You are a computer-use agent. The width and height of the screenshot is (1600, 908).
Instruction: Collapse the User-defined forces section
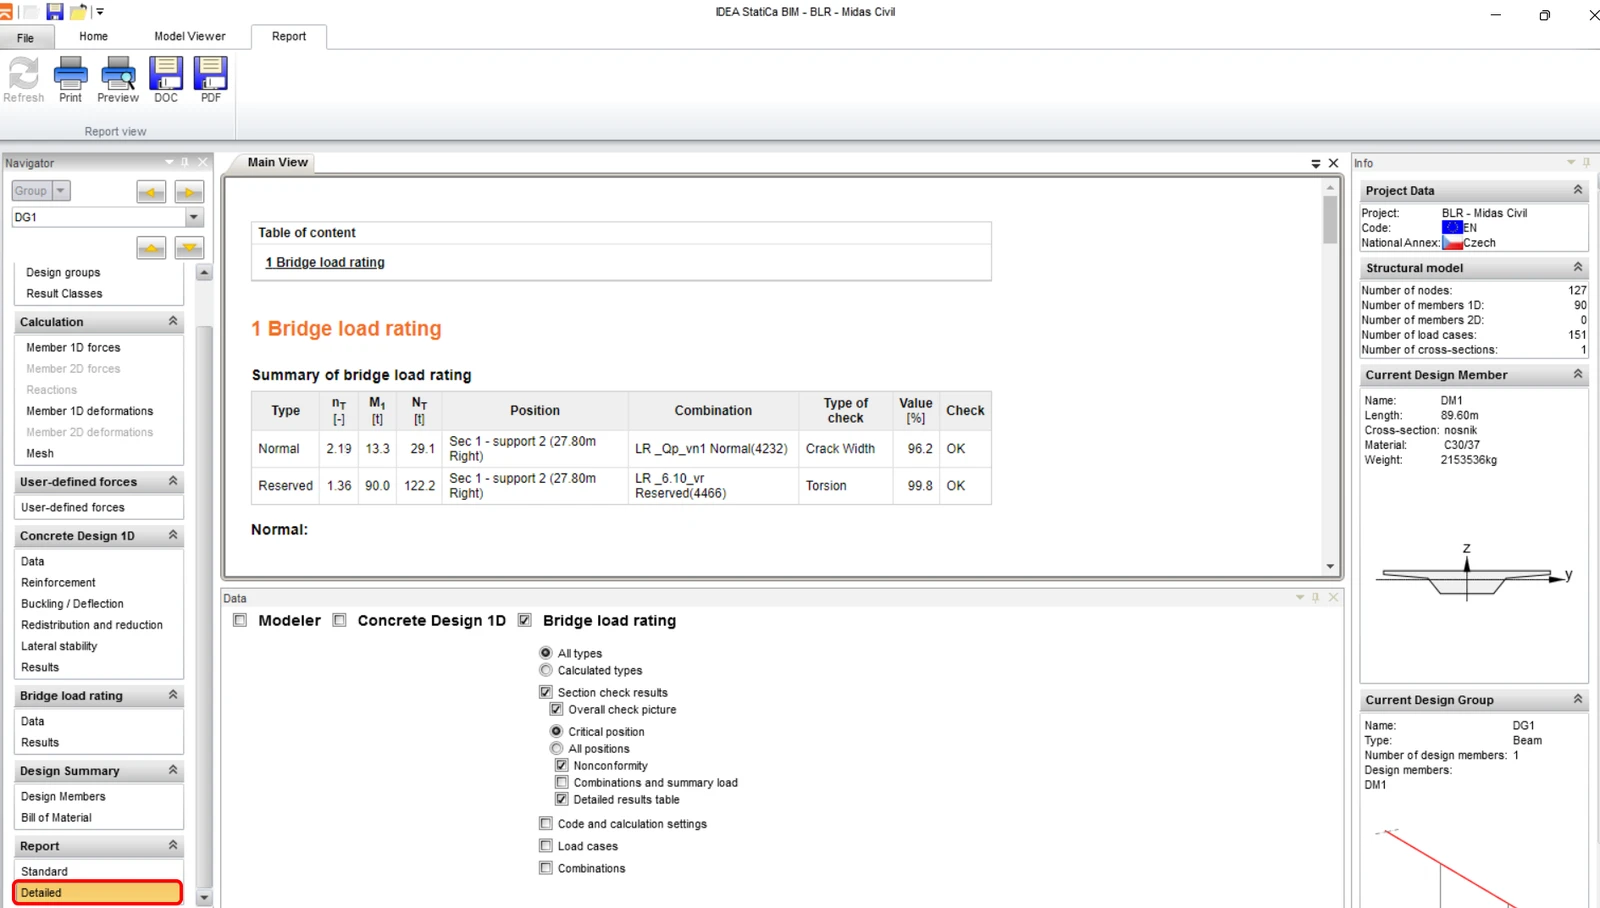173,481
